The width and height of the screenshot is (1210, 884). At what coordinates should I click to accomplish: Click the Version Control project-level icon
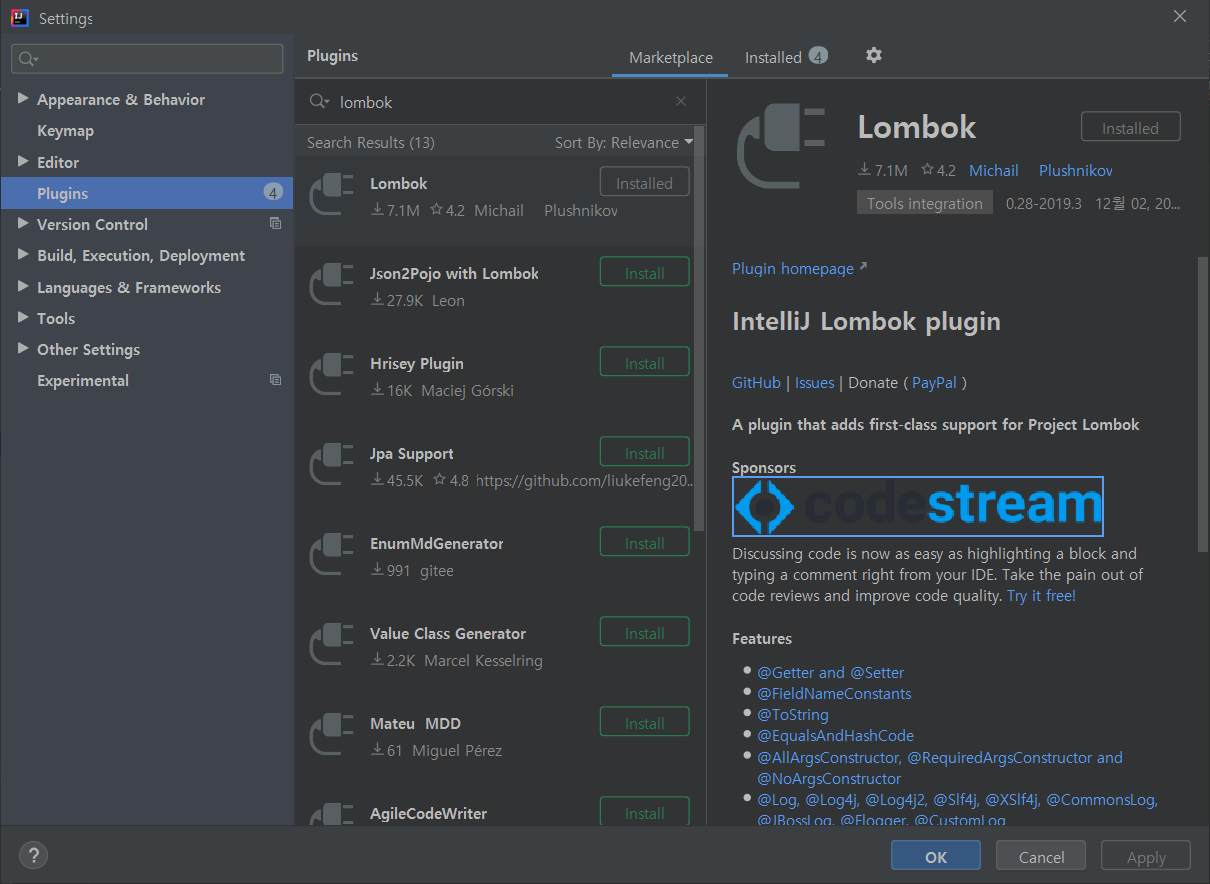(276, 224)
